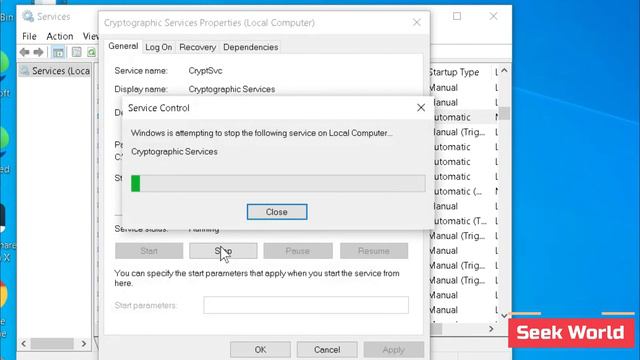Click Cancel in the Properties dialog
The width and height of the screenshot is (640, 360).
coord(327,350)
